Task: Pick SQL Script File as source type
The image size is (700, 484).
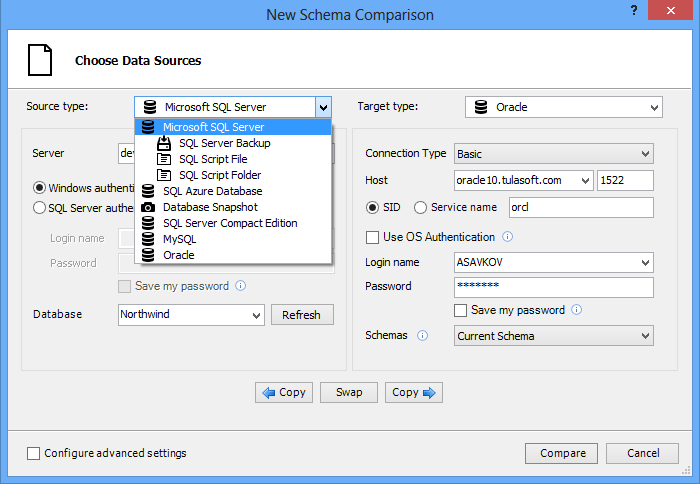Action: tap(233, 159)
